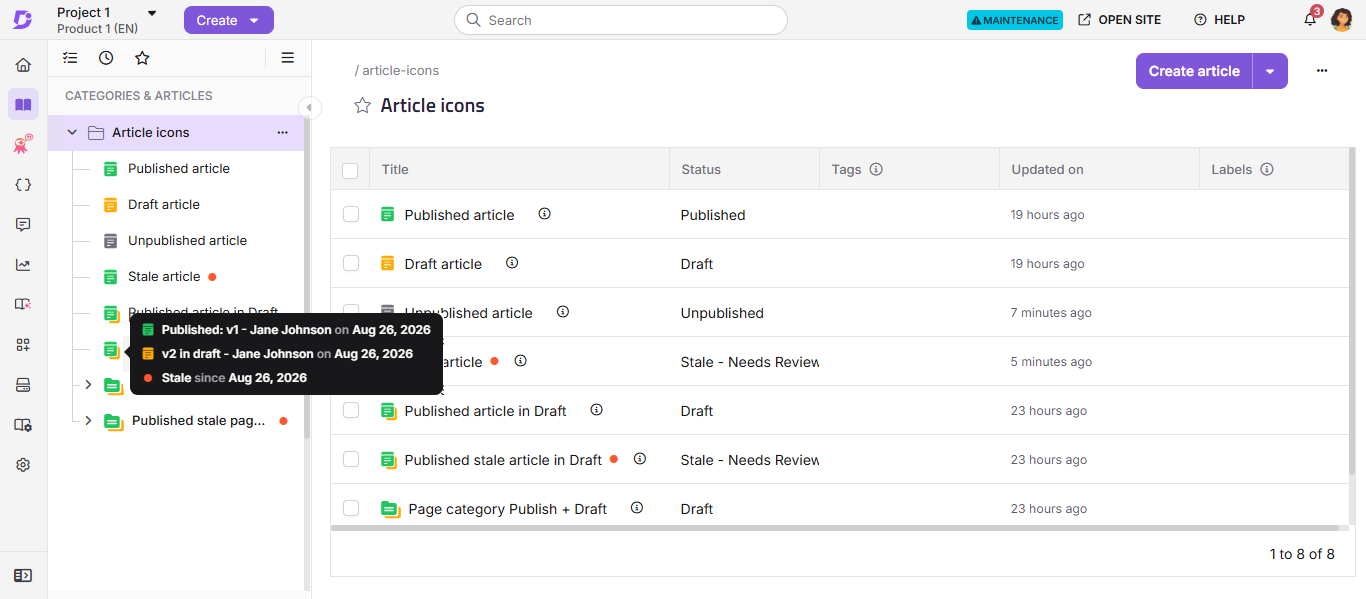
Task: Click info icon beside Unpublished article row
Action: (563, 312)
